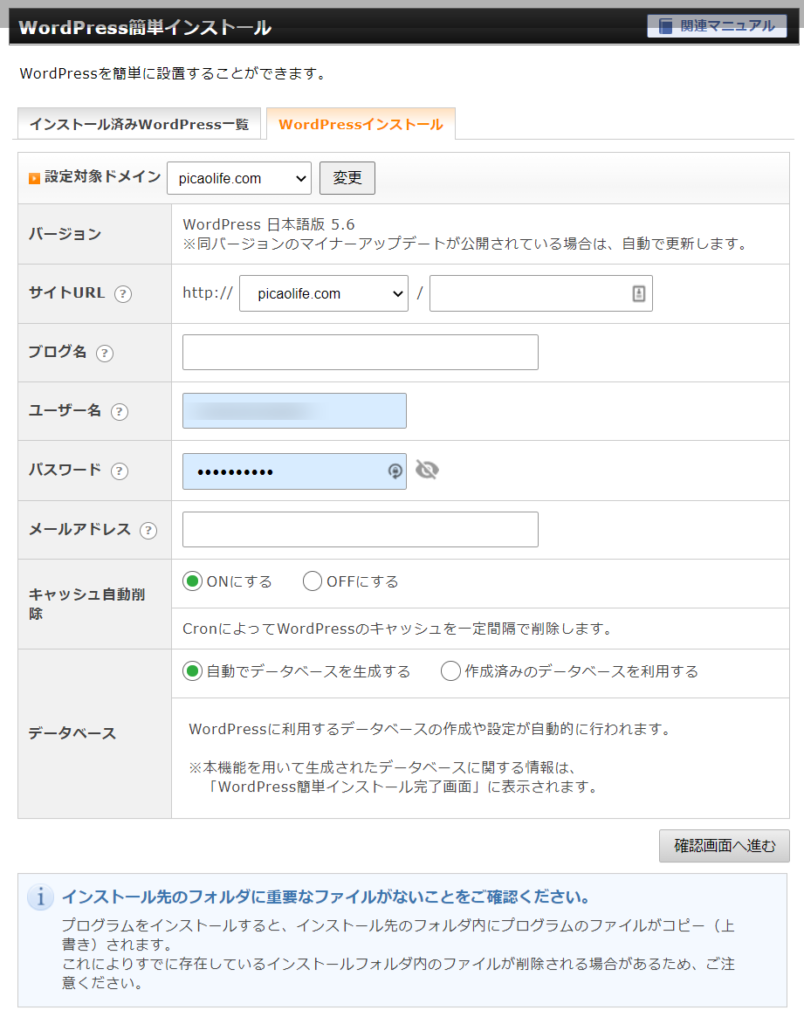Click the autofill icon in URL path field
The image size is (804, 1024).
pos(639,294)
